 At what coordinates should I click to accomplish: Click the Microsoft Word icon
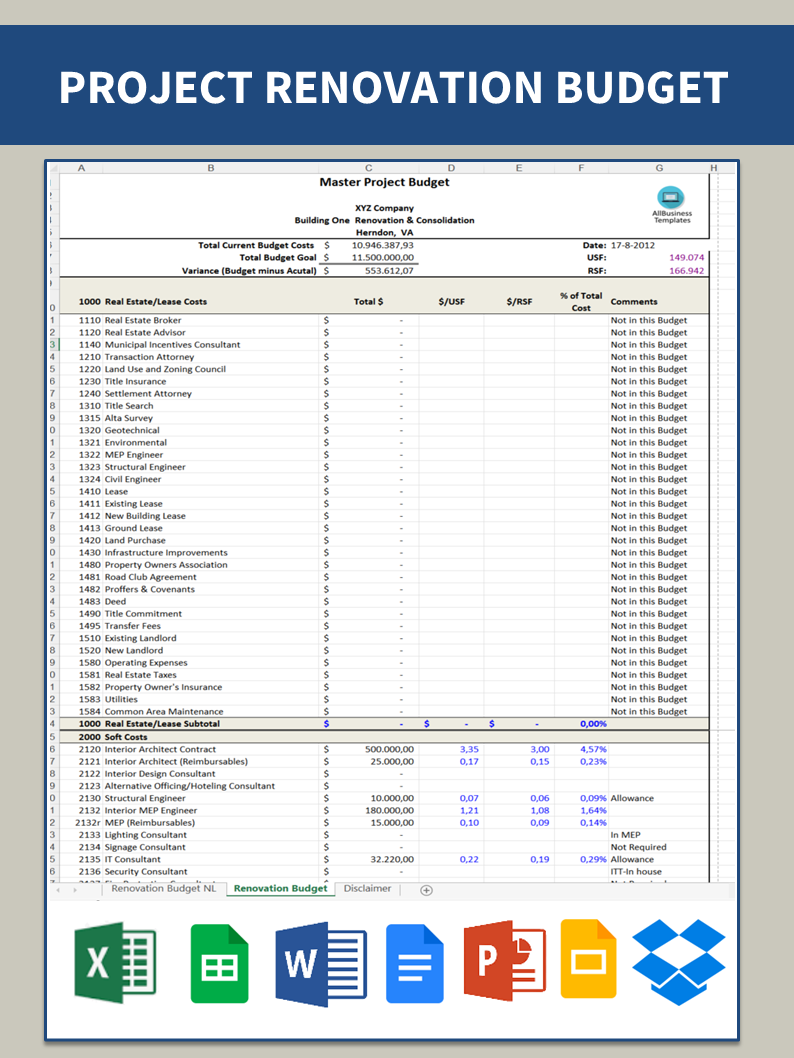[321, 963]
